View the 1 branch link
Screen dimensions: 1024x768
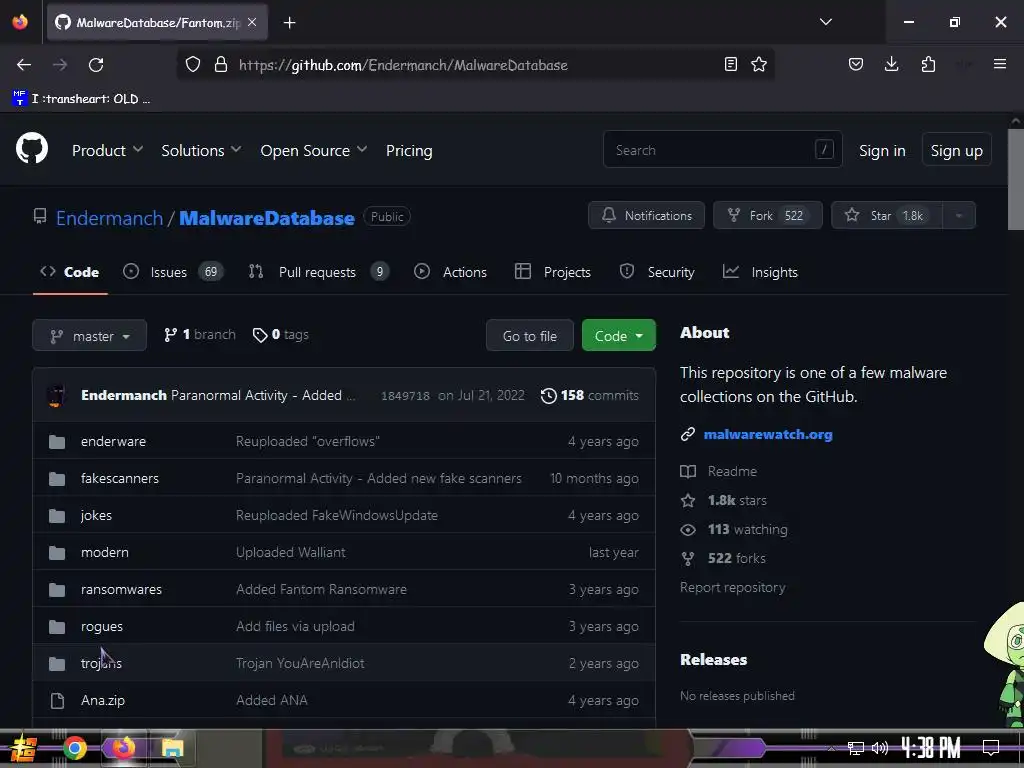(x=200, y=334)
